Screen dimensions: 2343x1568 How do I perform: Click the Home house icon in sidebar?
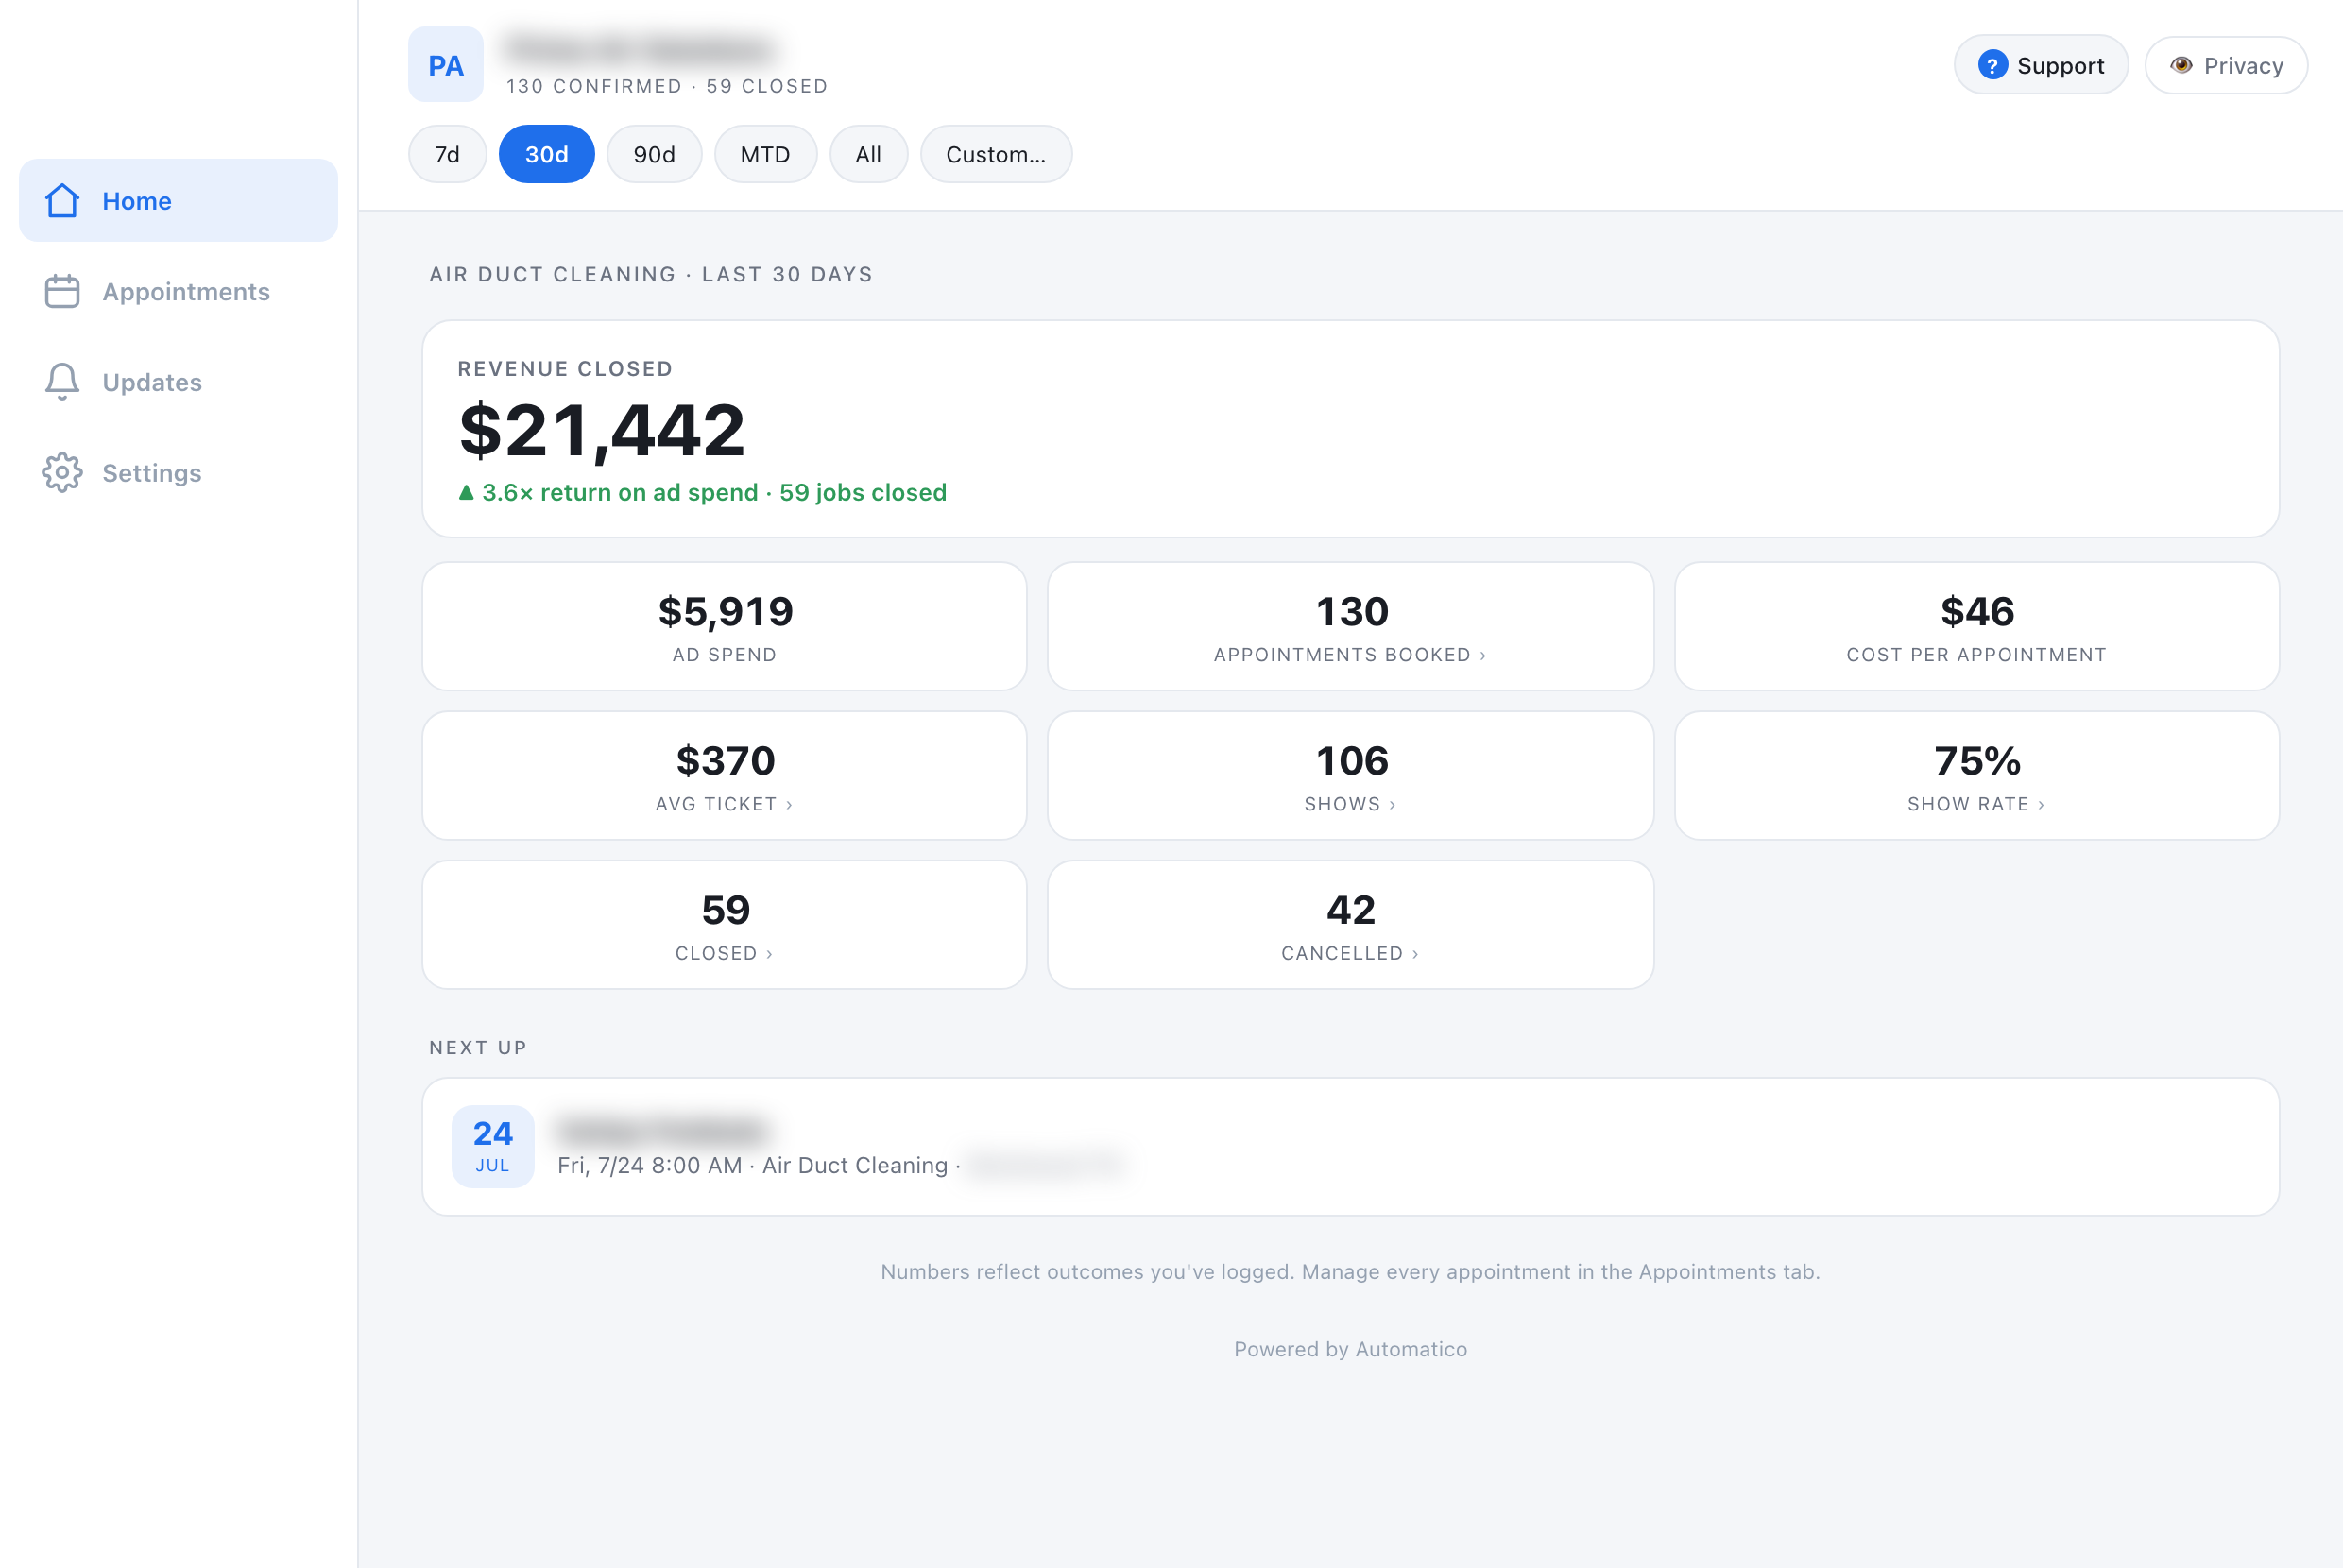[x=62, y=200]
